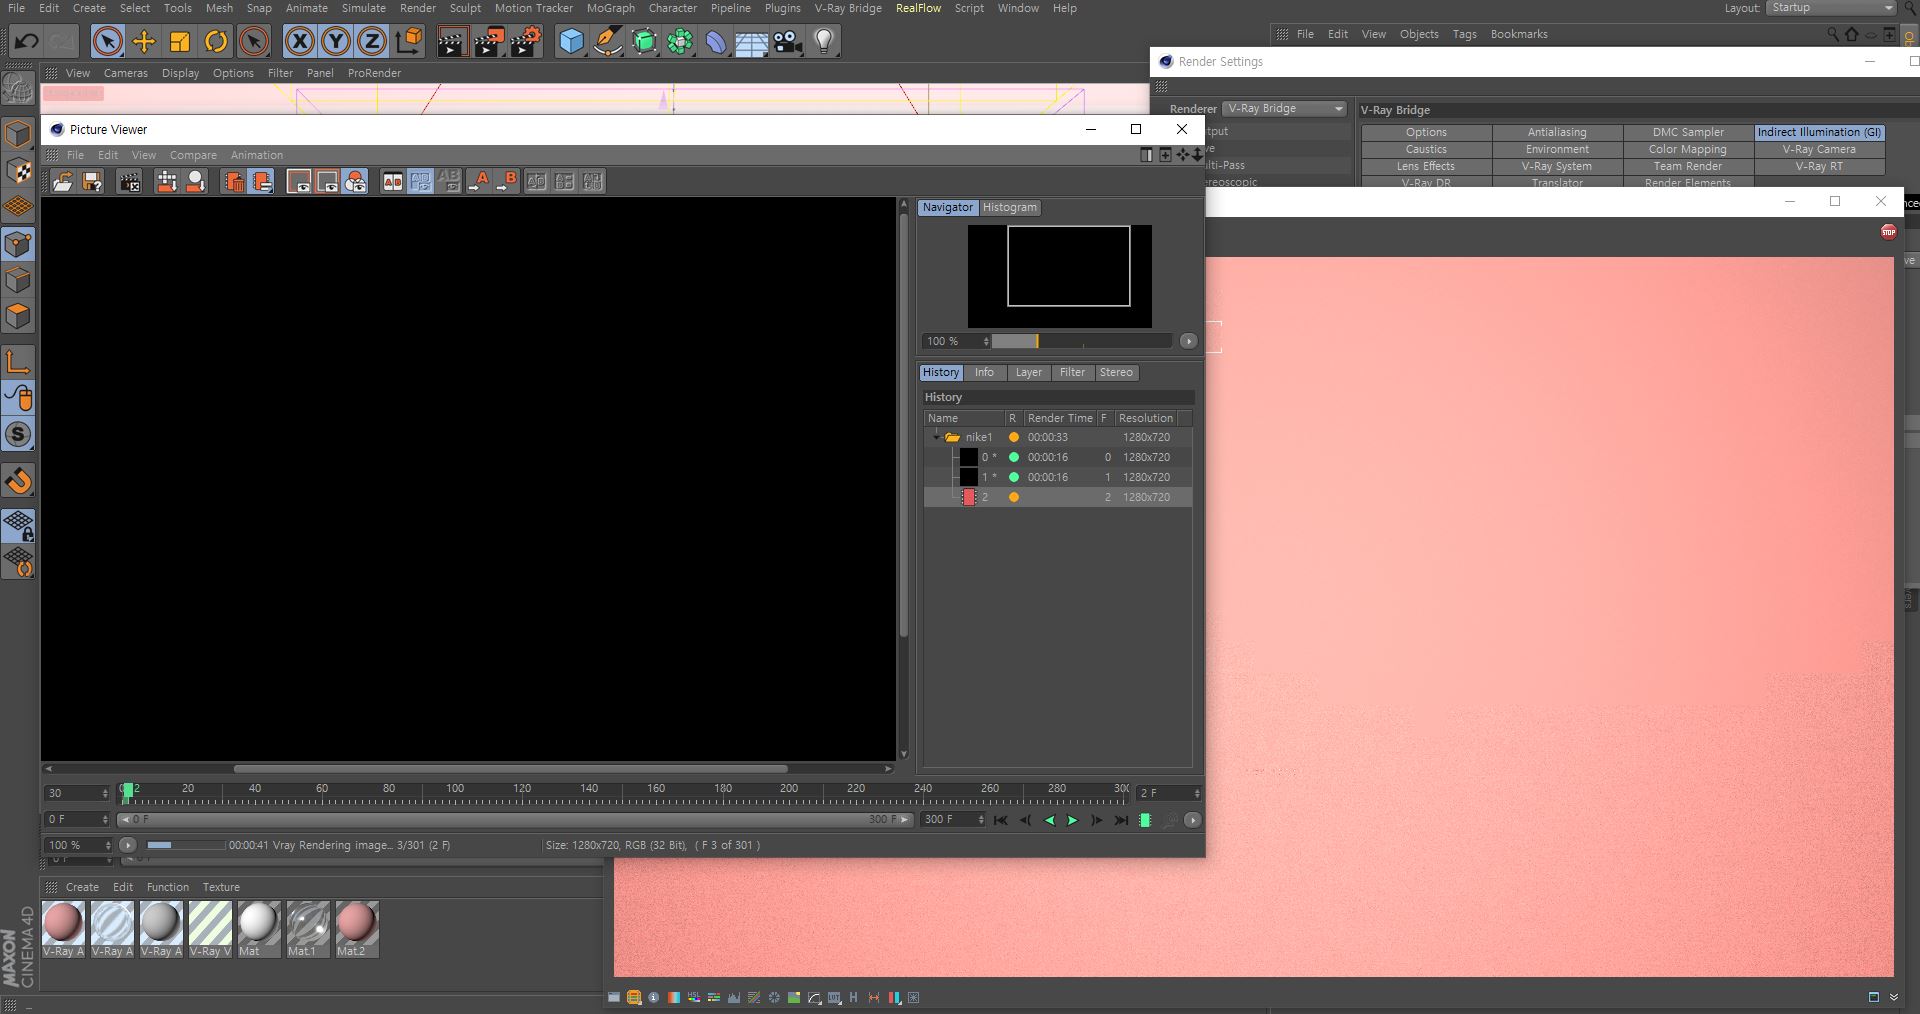Select the Spline Pen tool
Screen dimensions: 1920x1014
tap(608, 42)
